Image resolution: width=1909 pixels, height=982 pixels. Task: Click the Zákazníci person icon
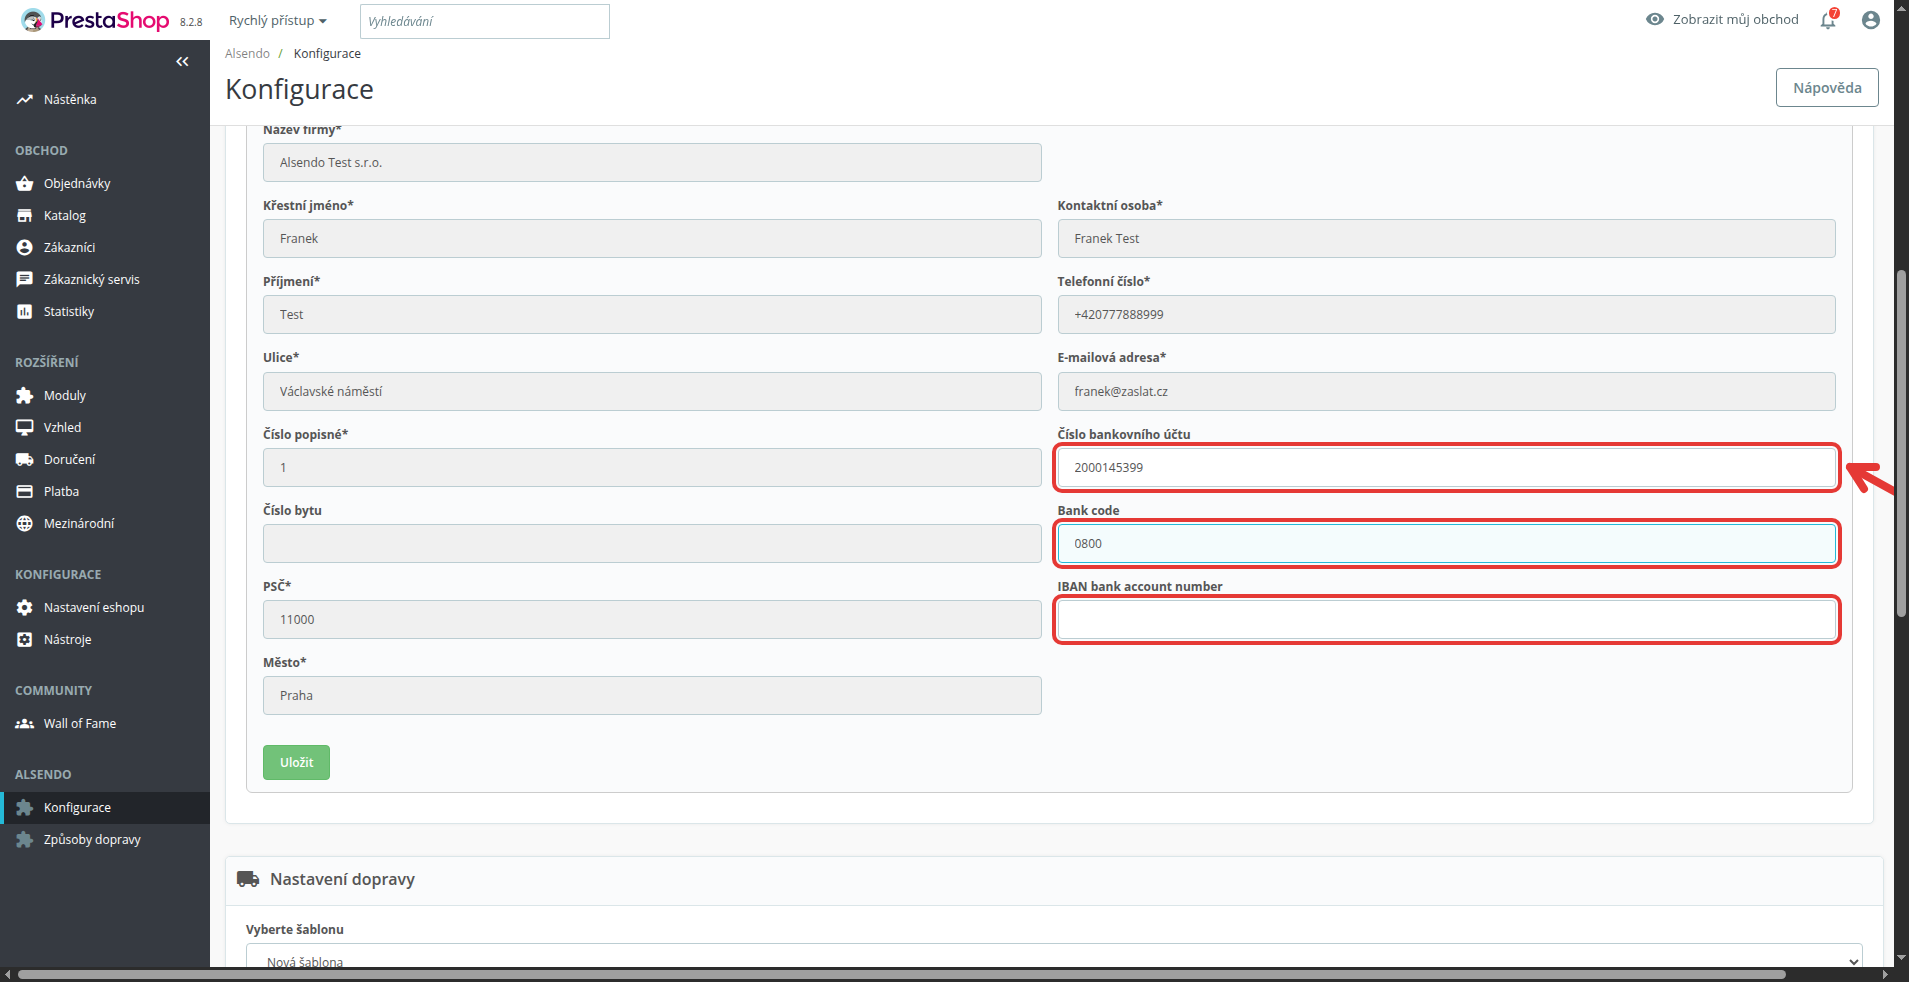coord(24,248)
